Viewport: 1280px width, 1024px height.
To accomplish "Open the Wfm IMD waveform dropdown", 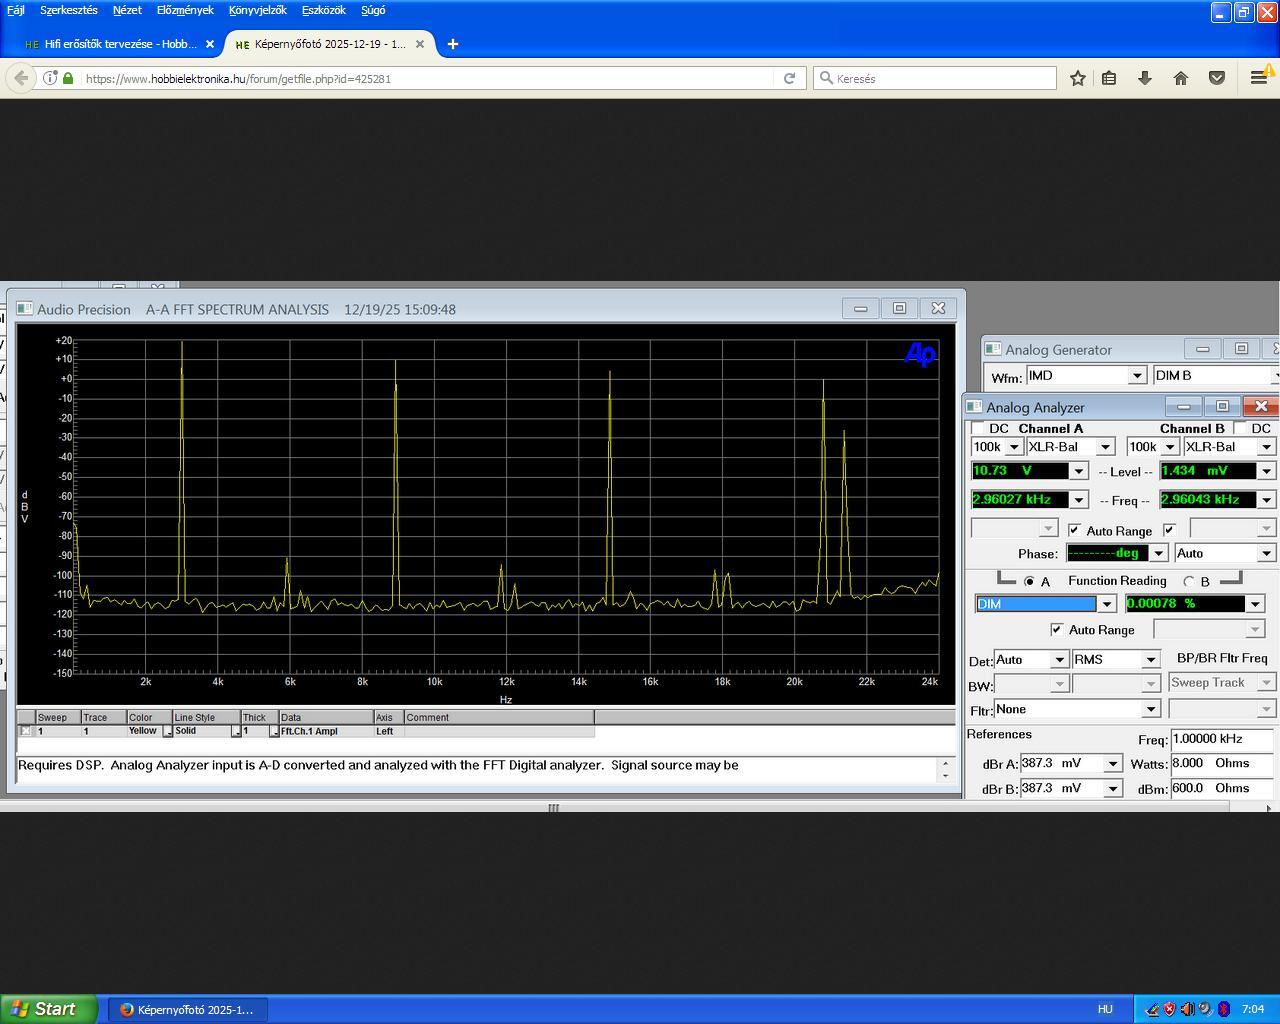I will coord(1136,376).
